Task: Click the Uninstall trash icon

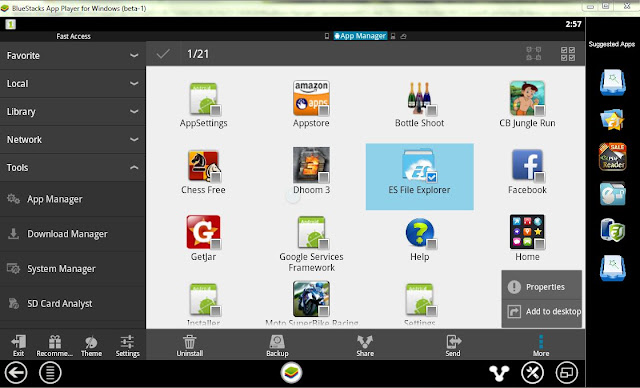Action: coord(190,341)
